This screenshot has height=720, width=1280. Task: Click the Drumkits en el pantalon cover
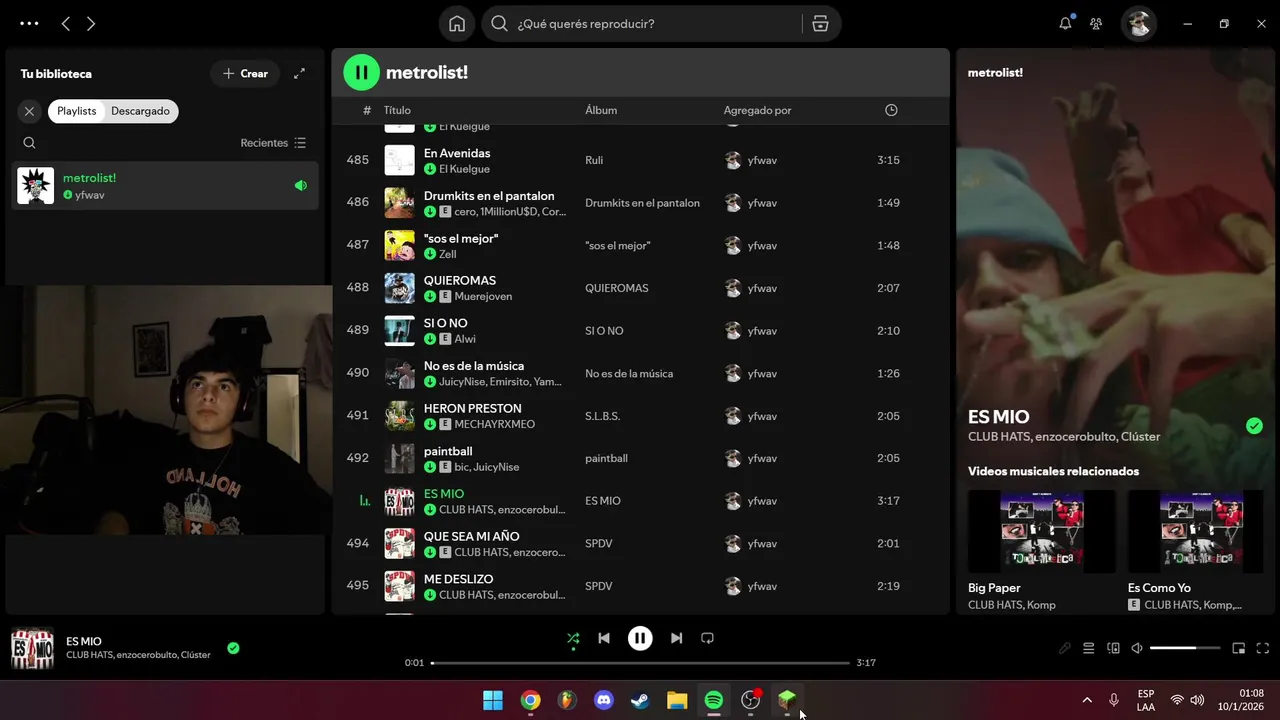coord(400,203)
